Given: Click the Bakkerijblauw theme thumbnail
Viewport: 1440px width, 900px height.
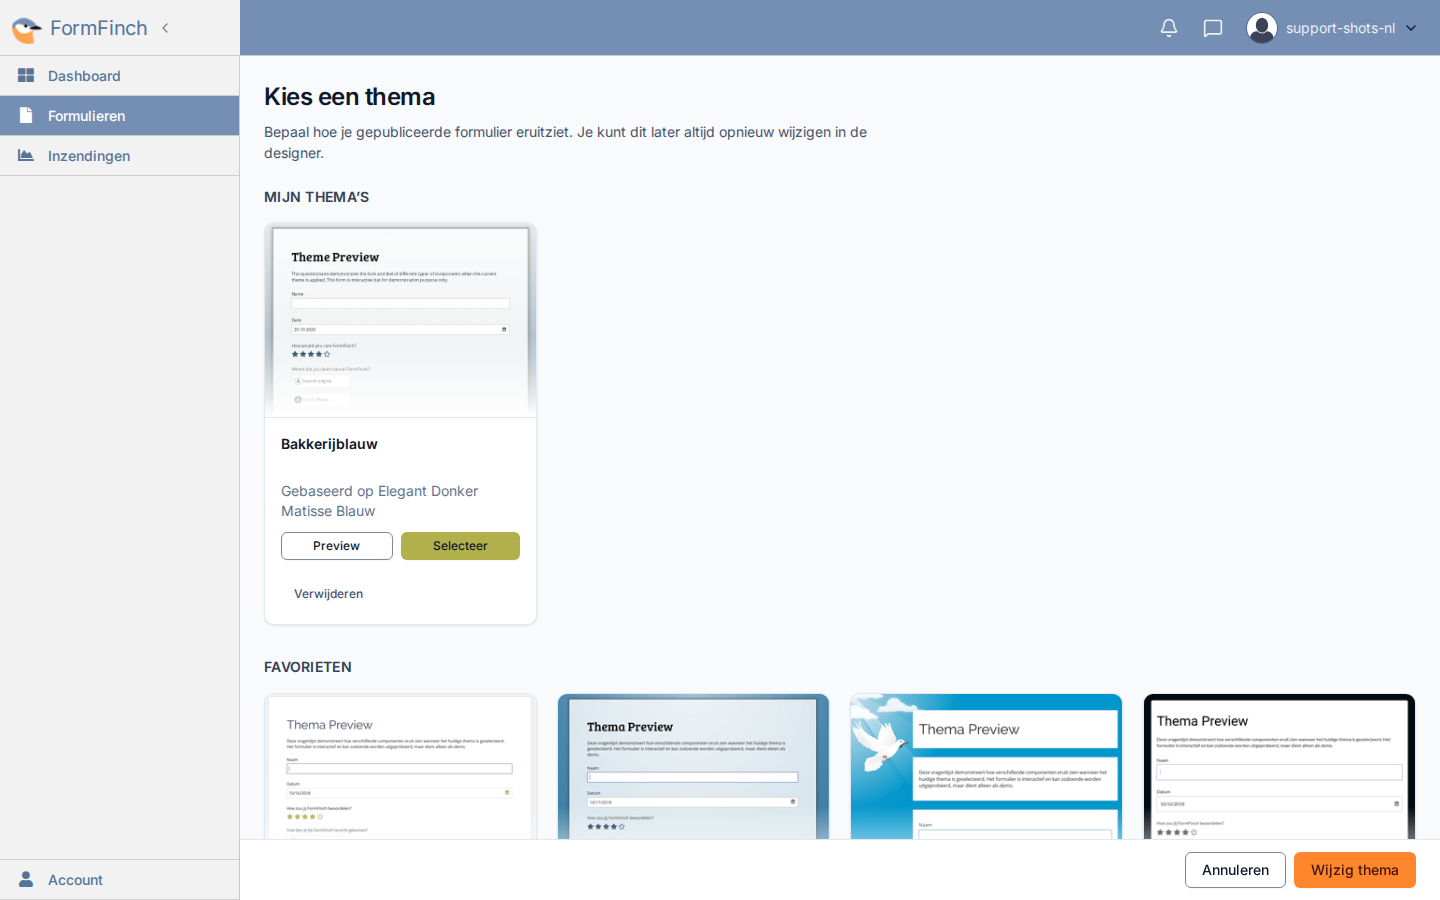Looking at the screenshot, I should coord(400,320).
